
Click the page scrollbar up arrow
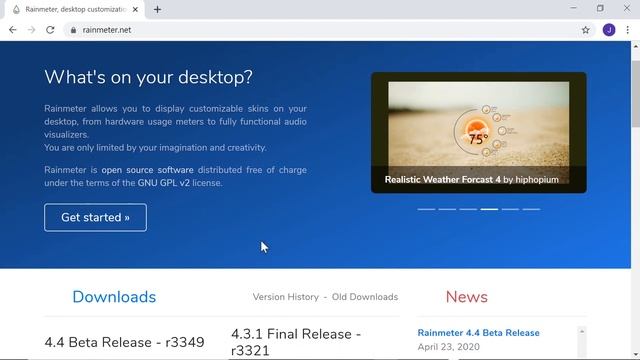[x=636, y=47]
